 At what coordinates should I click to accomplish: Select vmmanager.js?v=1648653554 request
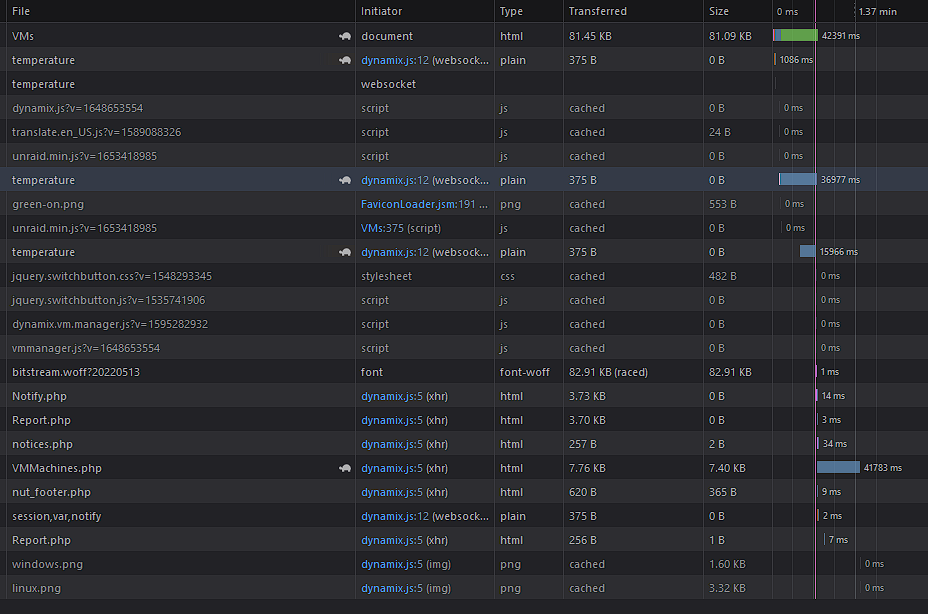86,348
